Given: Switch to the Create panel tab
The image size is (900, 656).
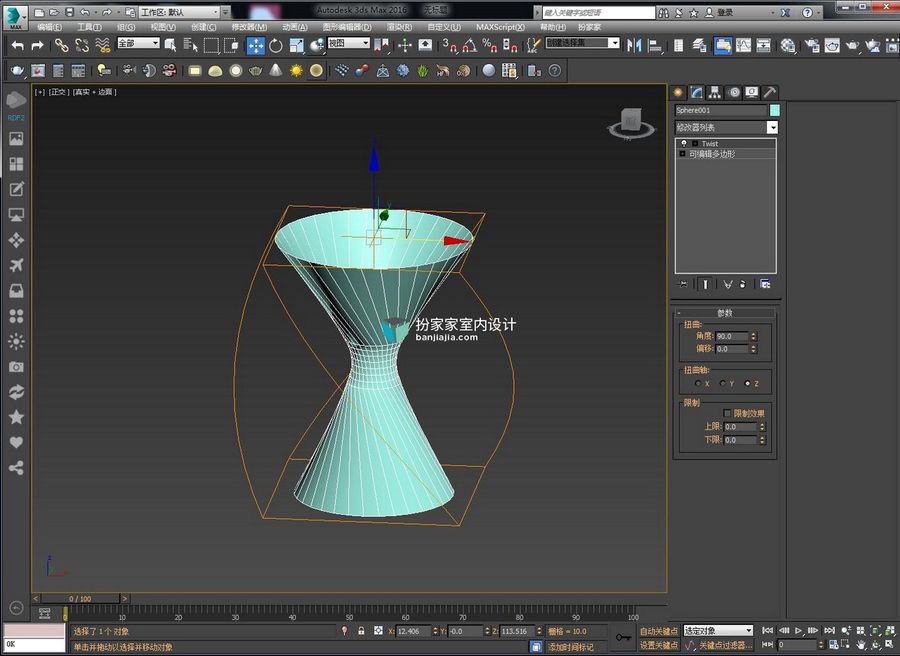Looking at the screenshot, I should click(678, 92).
